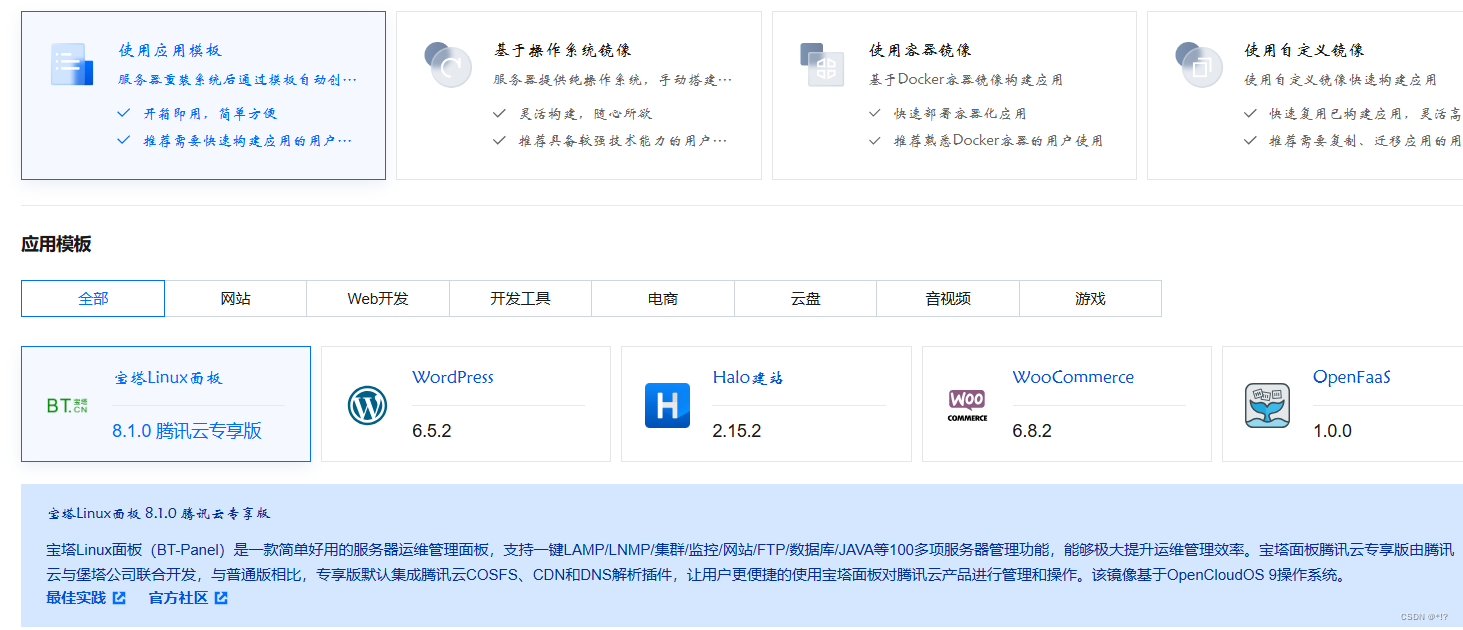Click the OpenFaaS whale logo
The width and height of the screenshot is (1463, 630).
(1267, 405)
